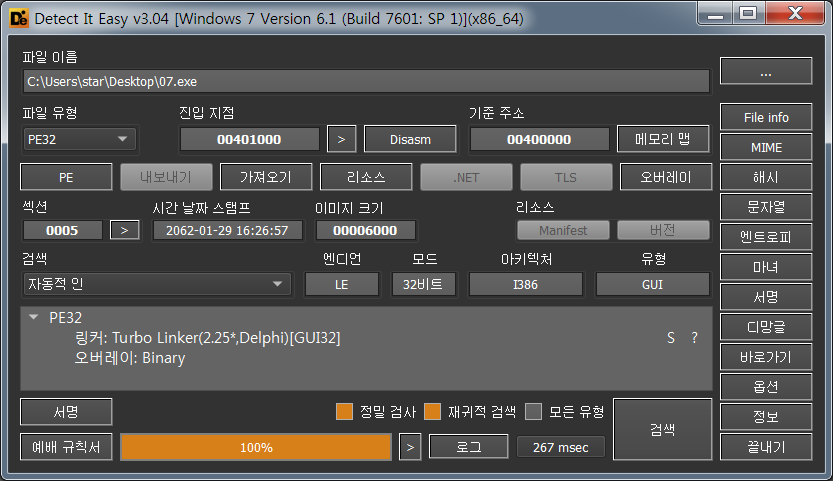Click the > button beside the 100% progress bar
The image size is (833, 481).
tap(410, 447)
